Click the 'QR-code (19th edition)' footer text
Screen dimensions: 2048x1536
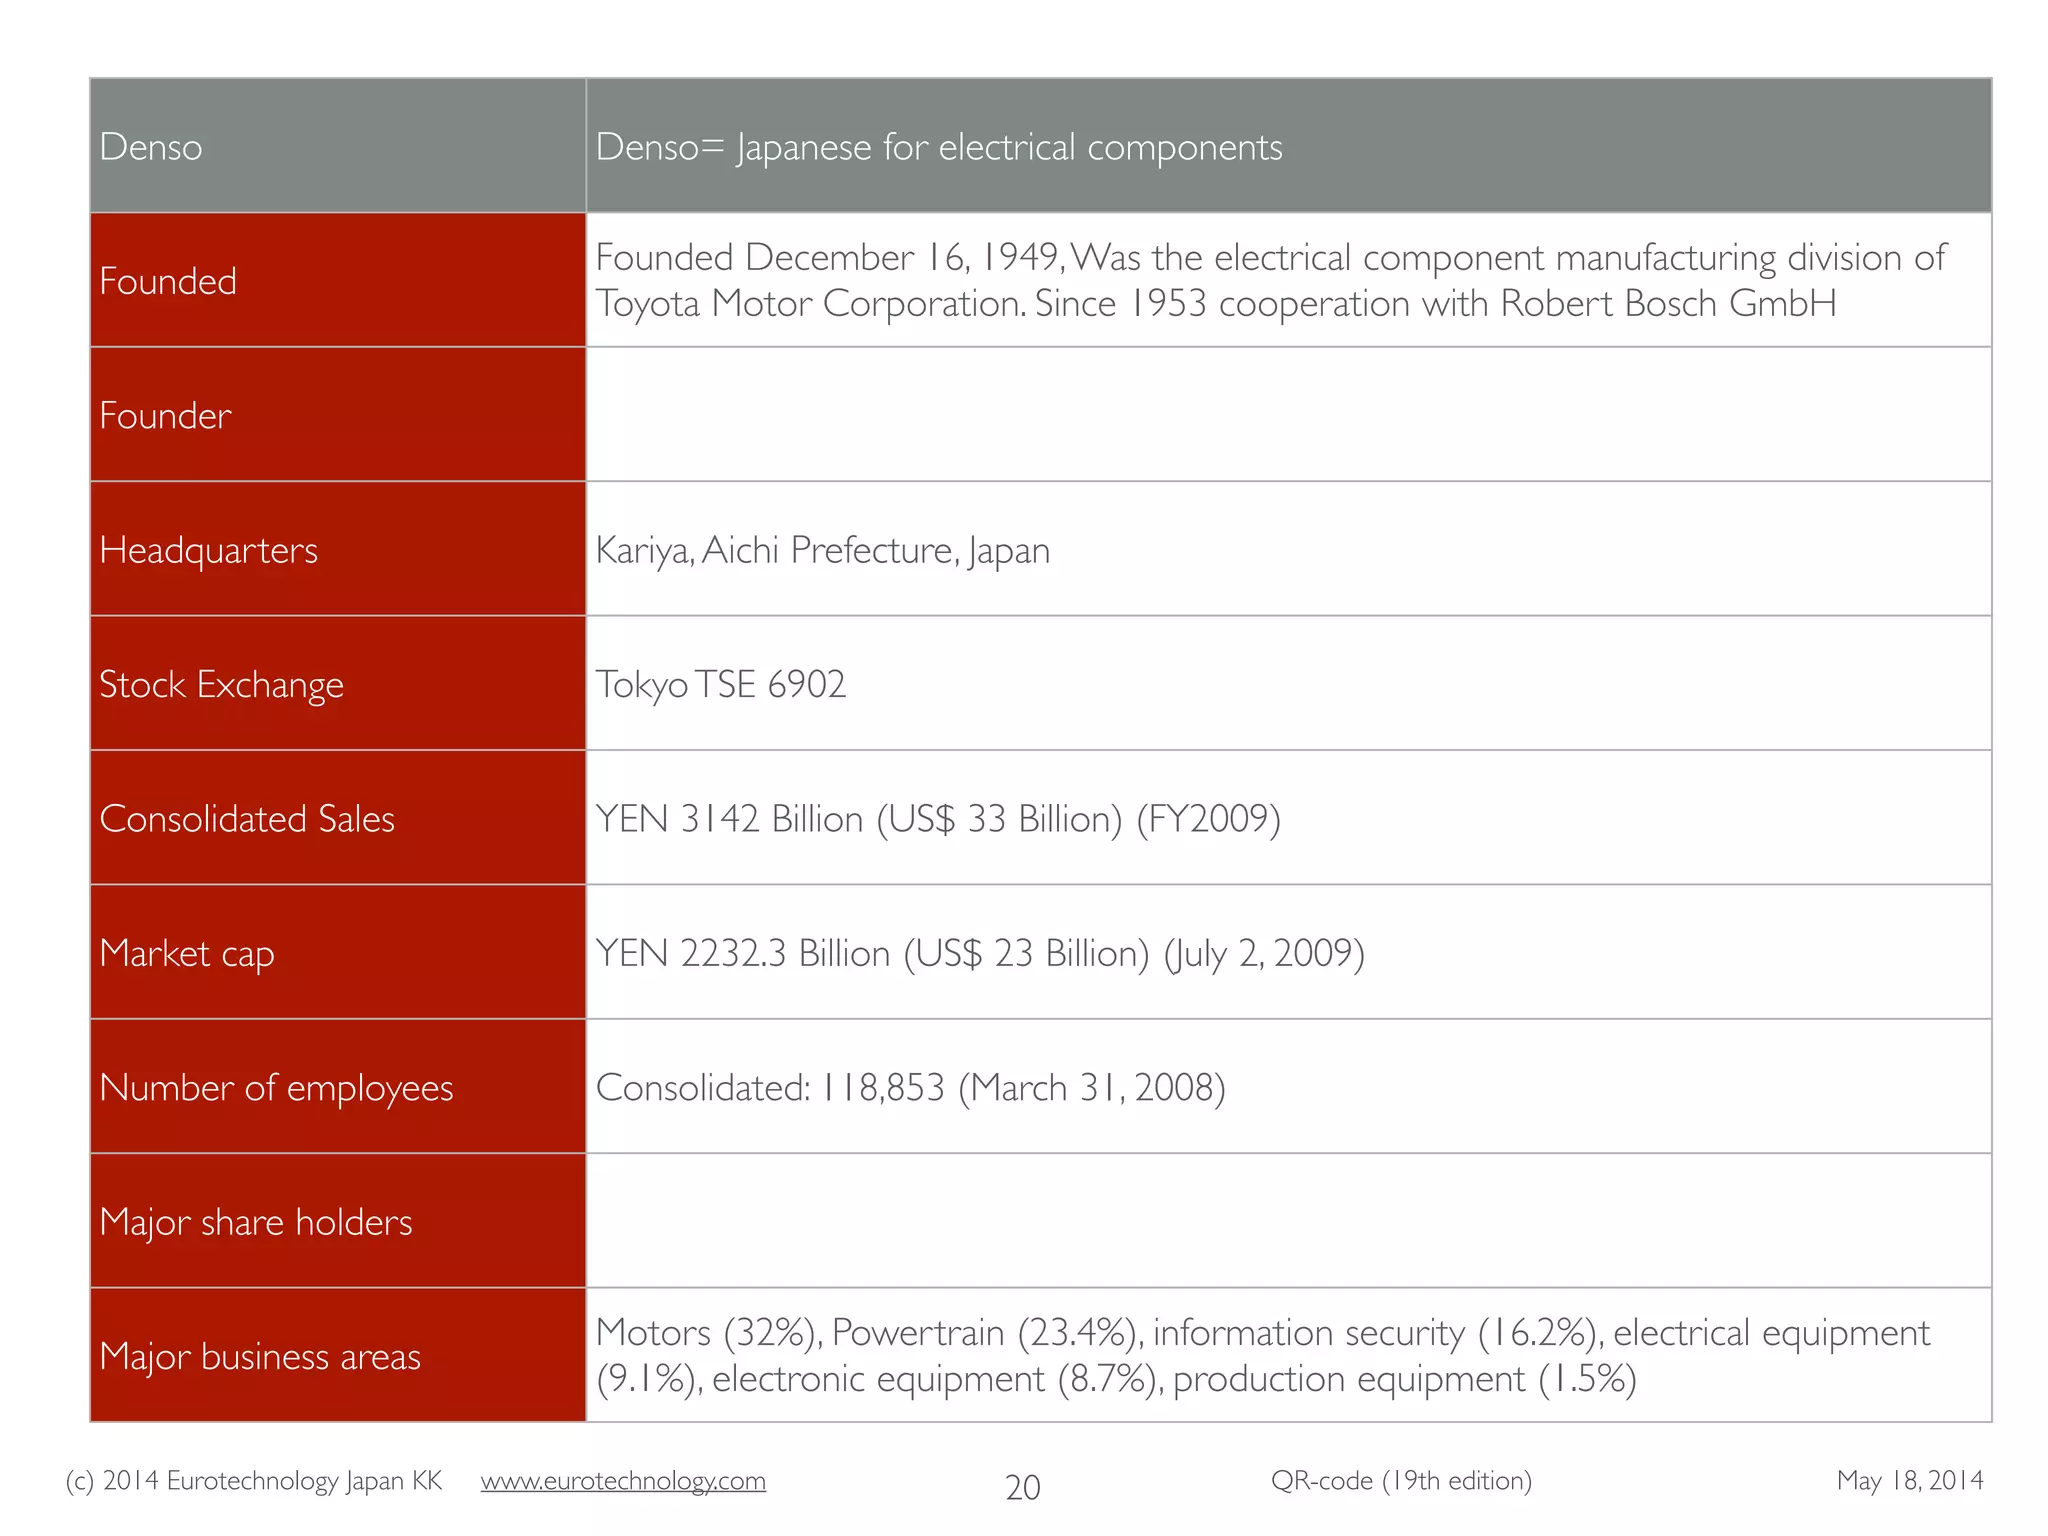coord(1401,1481)
